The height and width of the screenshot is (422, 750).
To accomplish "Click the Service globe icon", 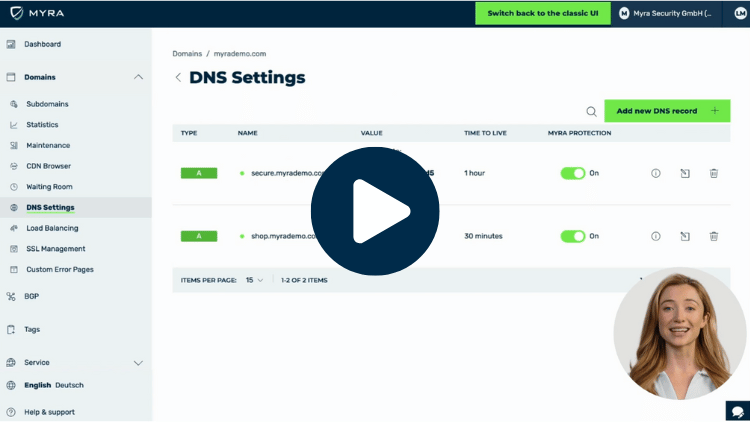I will (x=11, y=363).
